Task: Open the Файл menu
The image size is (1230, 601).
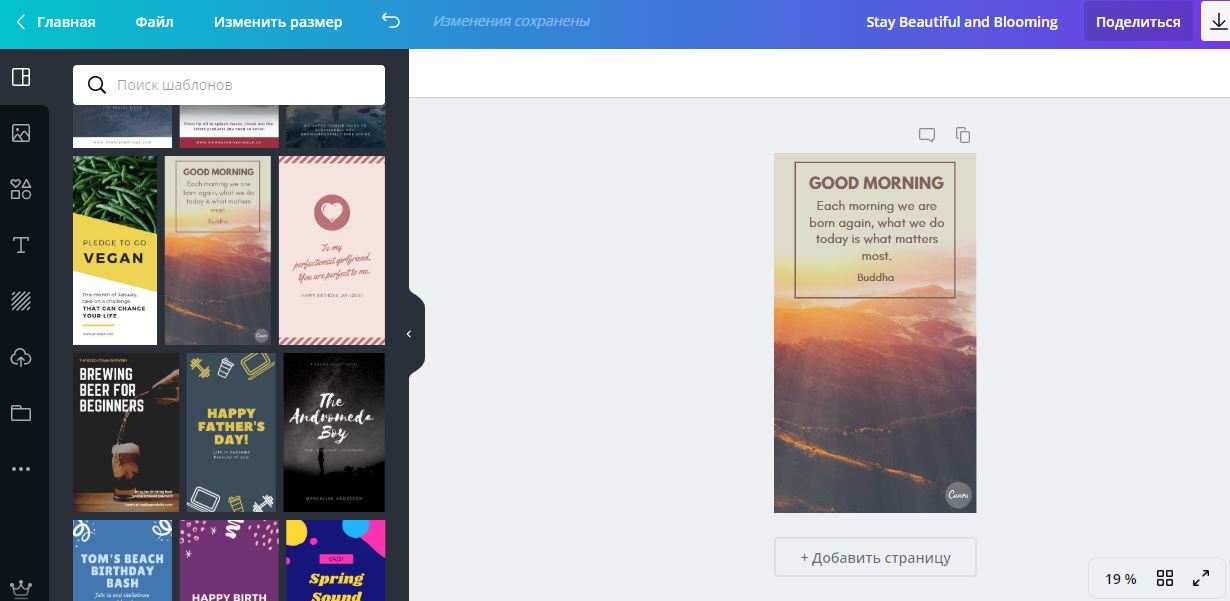Action: coord(154,21)
